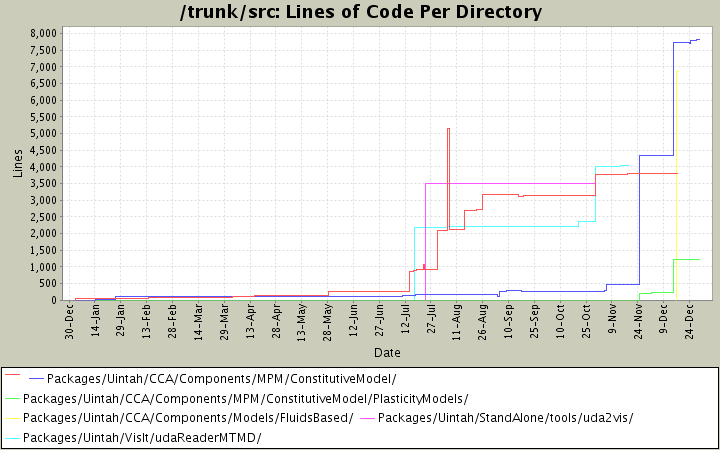Click the "5,500" y-axis tick label

[45, 117]
